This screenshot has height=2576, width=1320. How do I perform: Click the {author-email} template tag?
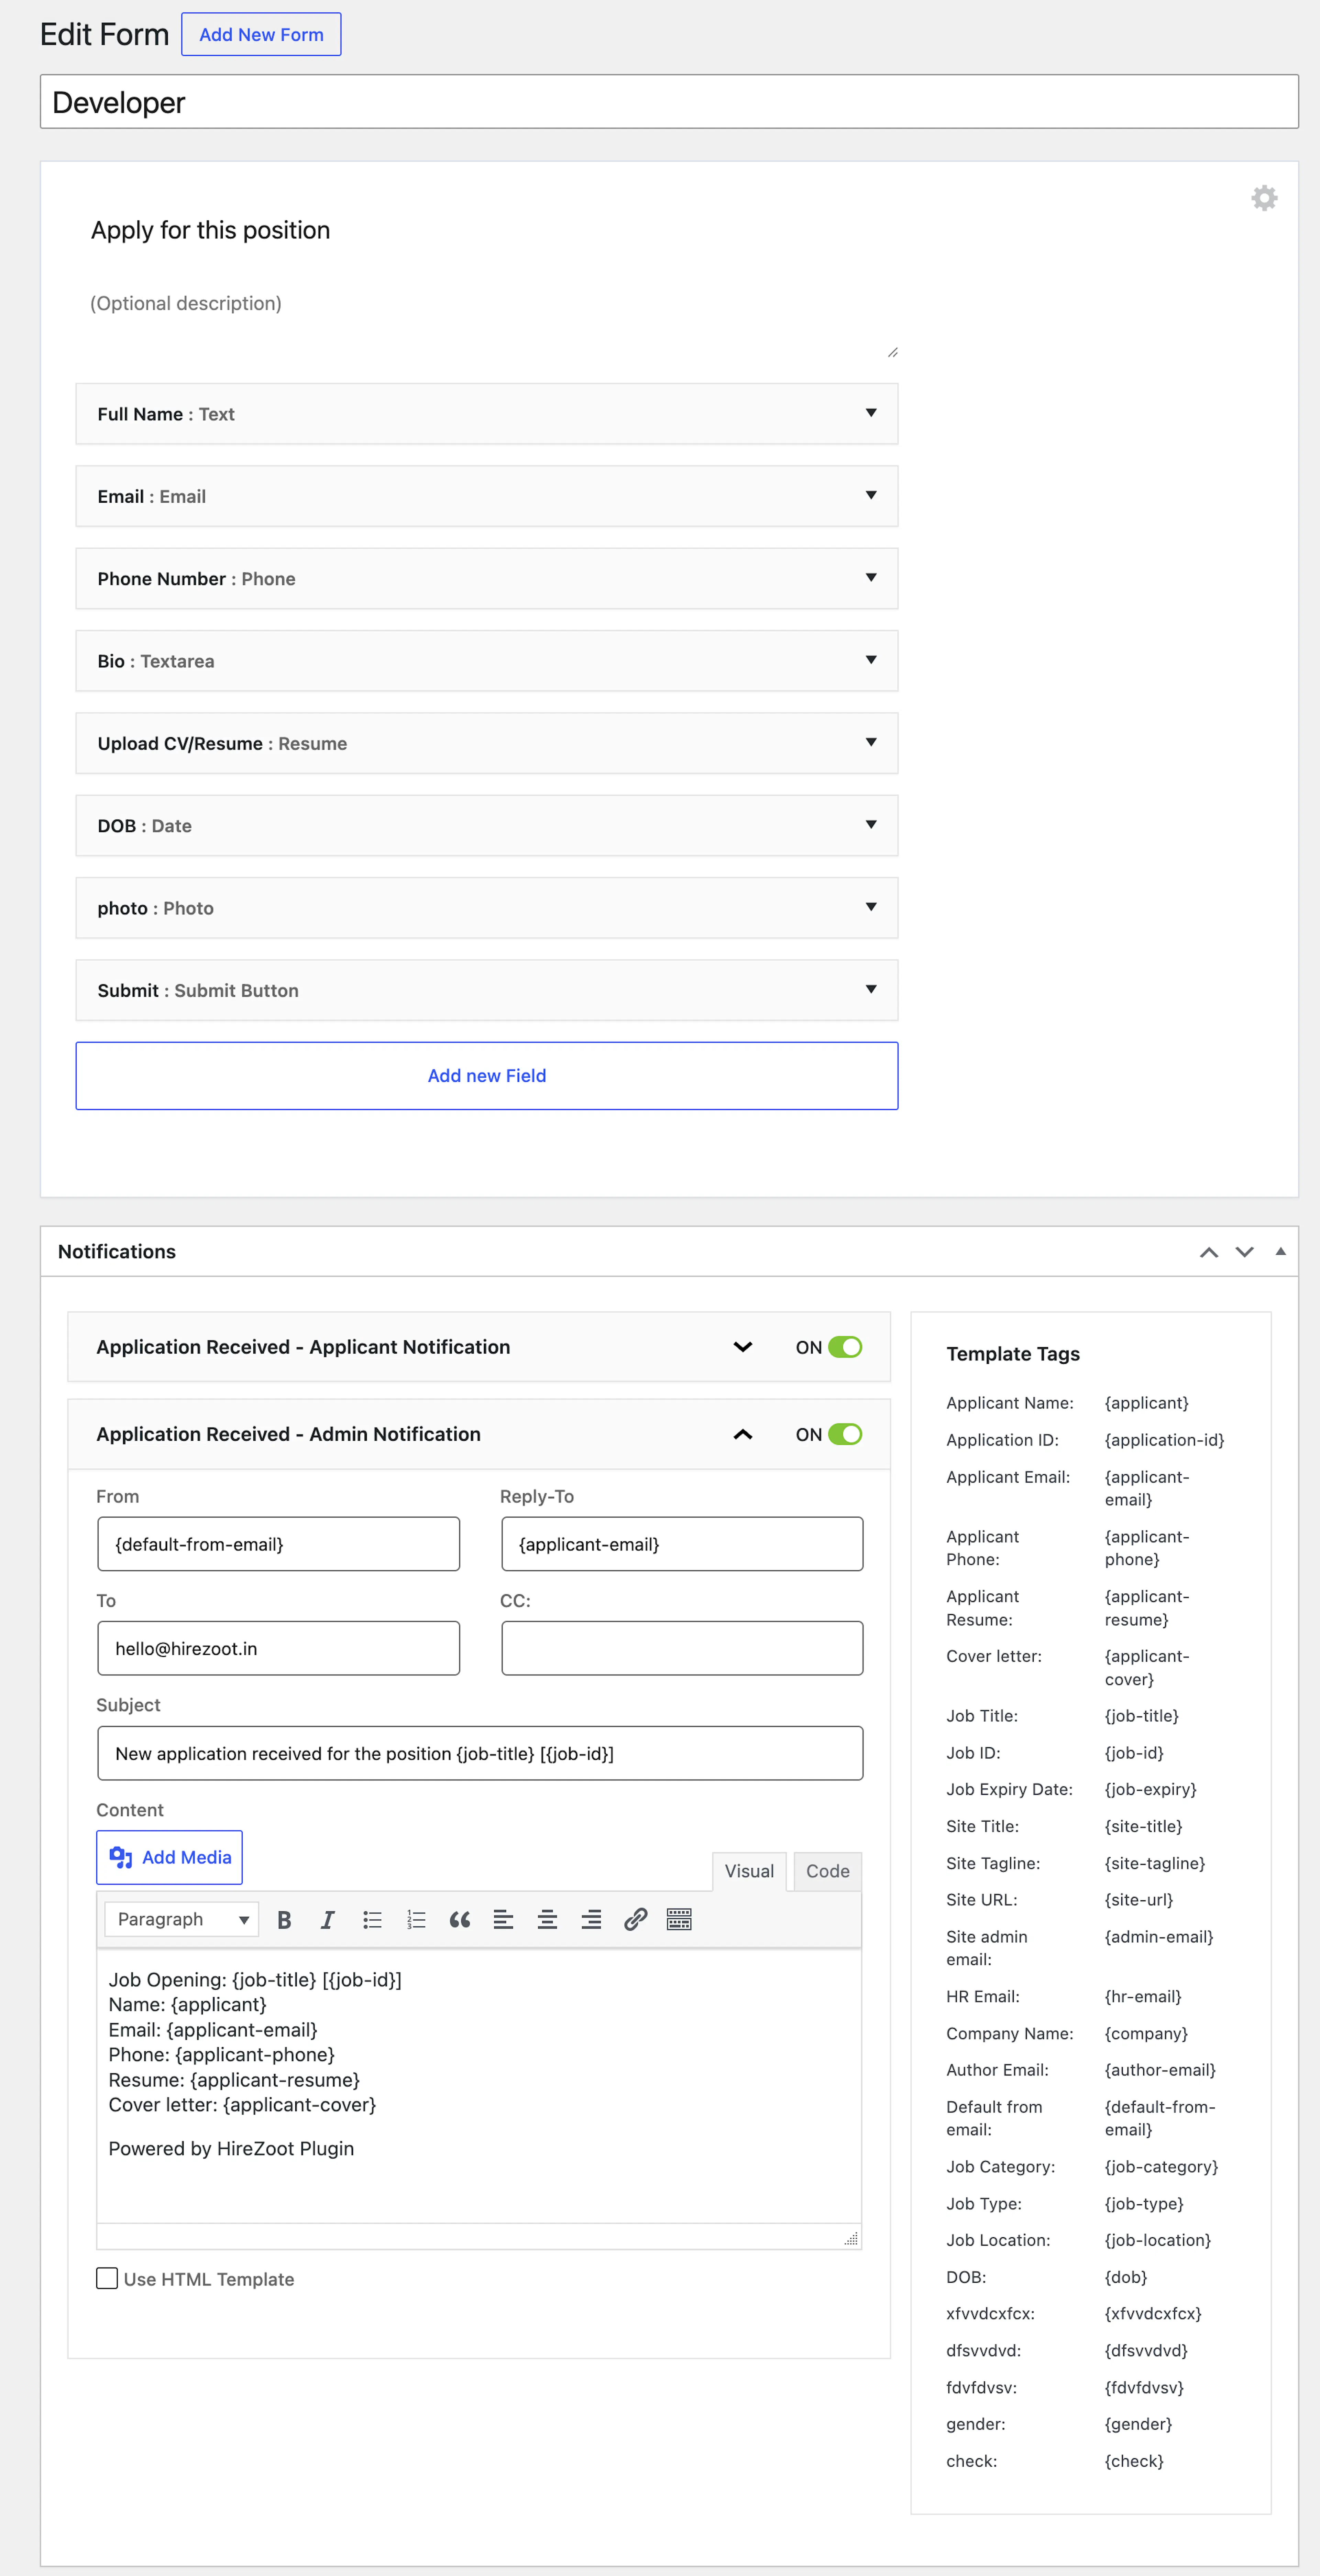click(x=1160, y=2070)
